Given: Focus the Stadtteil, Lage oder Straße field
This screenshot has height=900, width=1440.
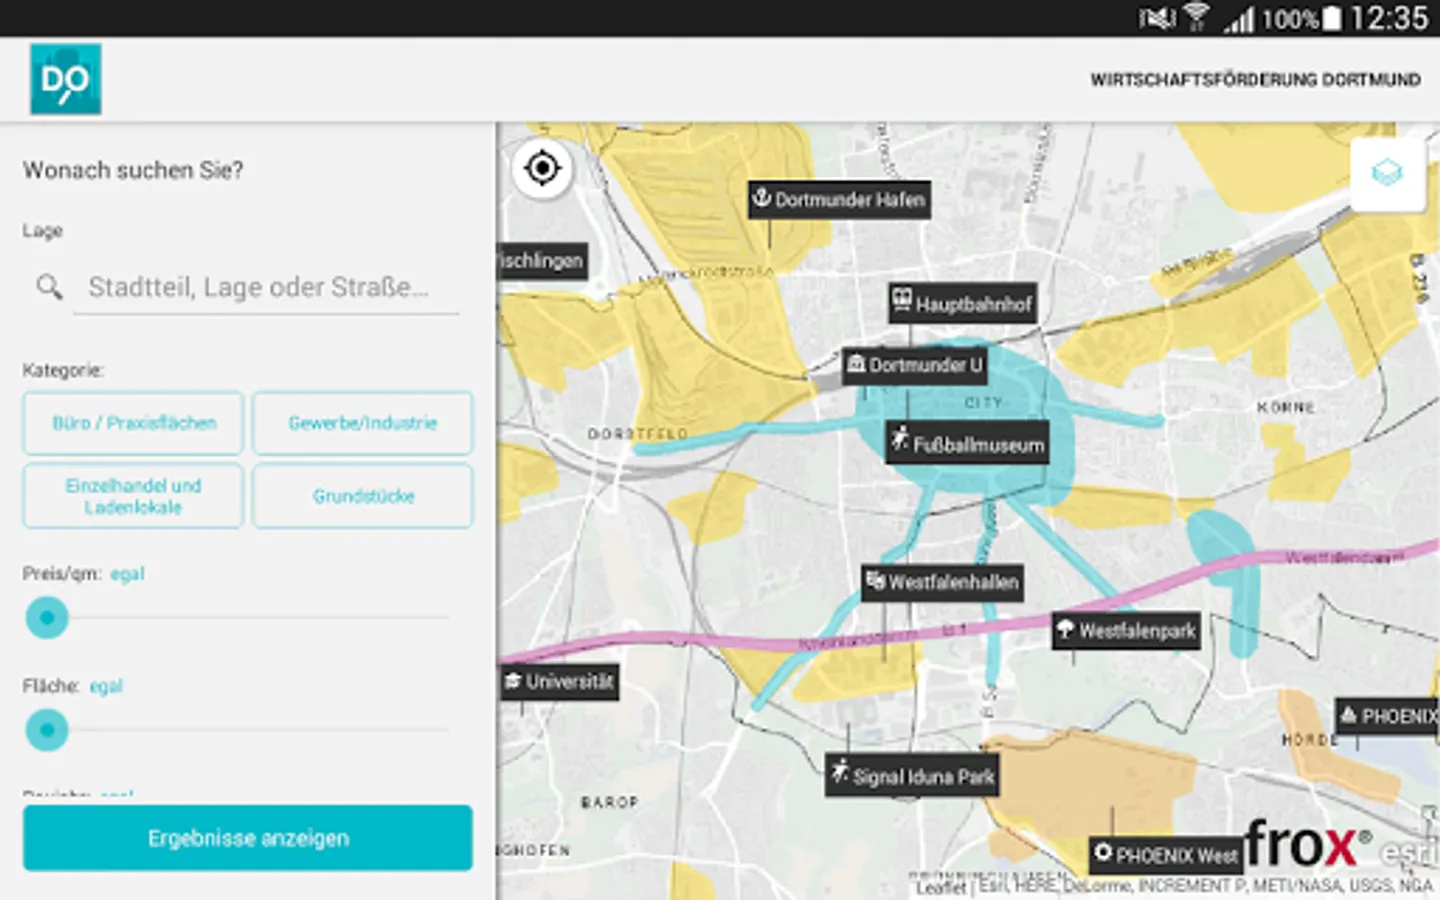Looking at the screenshot, I should click(x=266, y=288).
